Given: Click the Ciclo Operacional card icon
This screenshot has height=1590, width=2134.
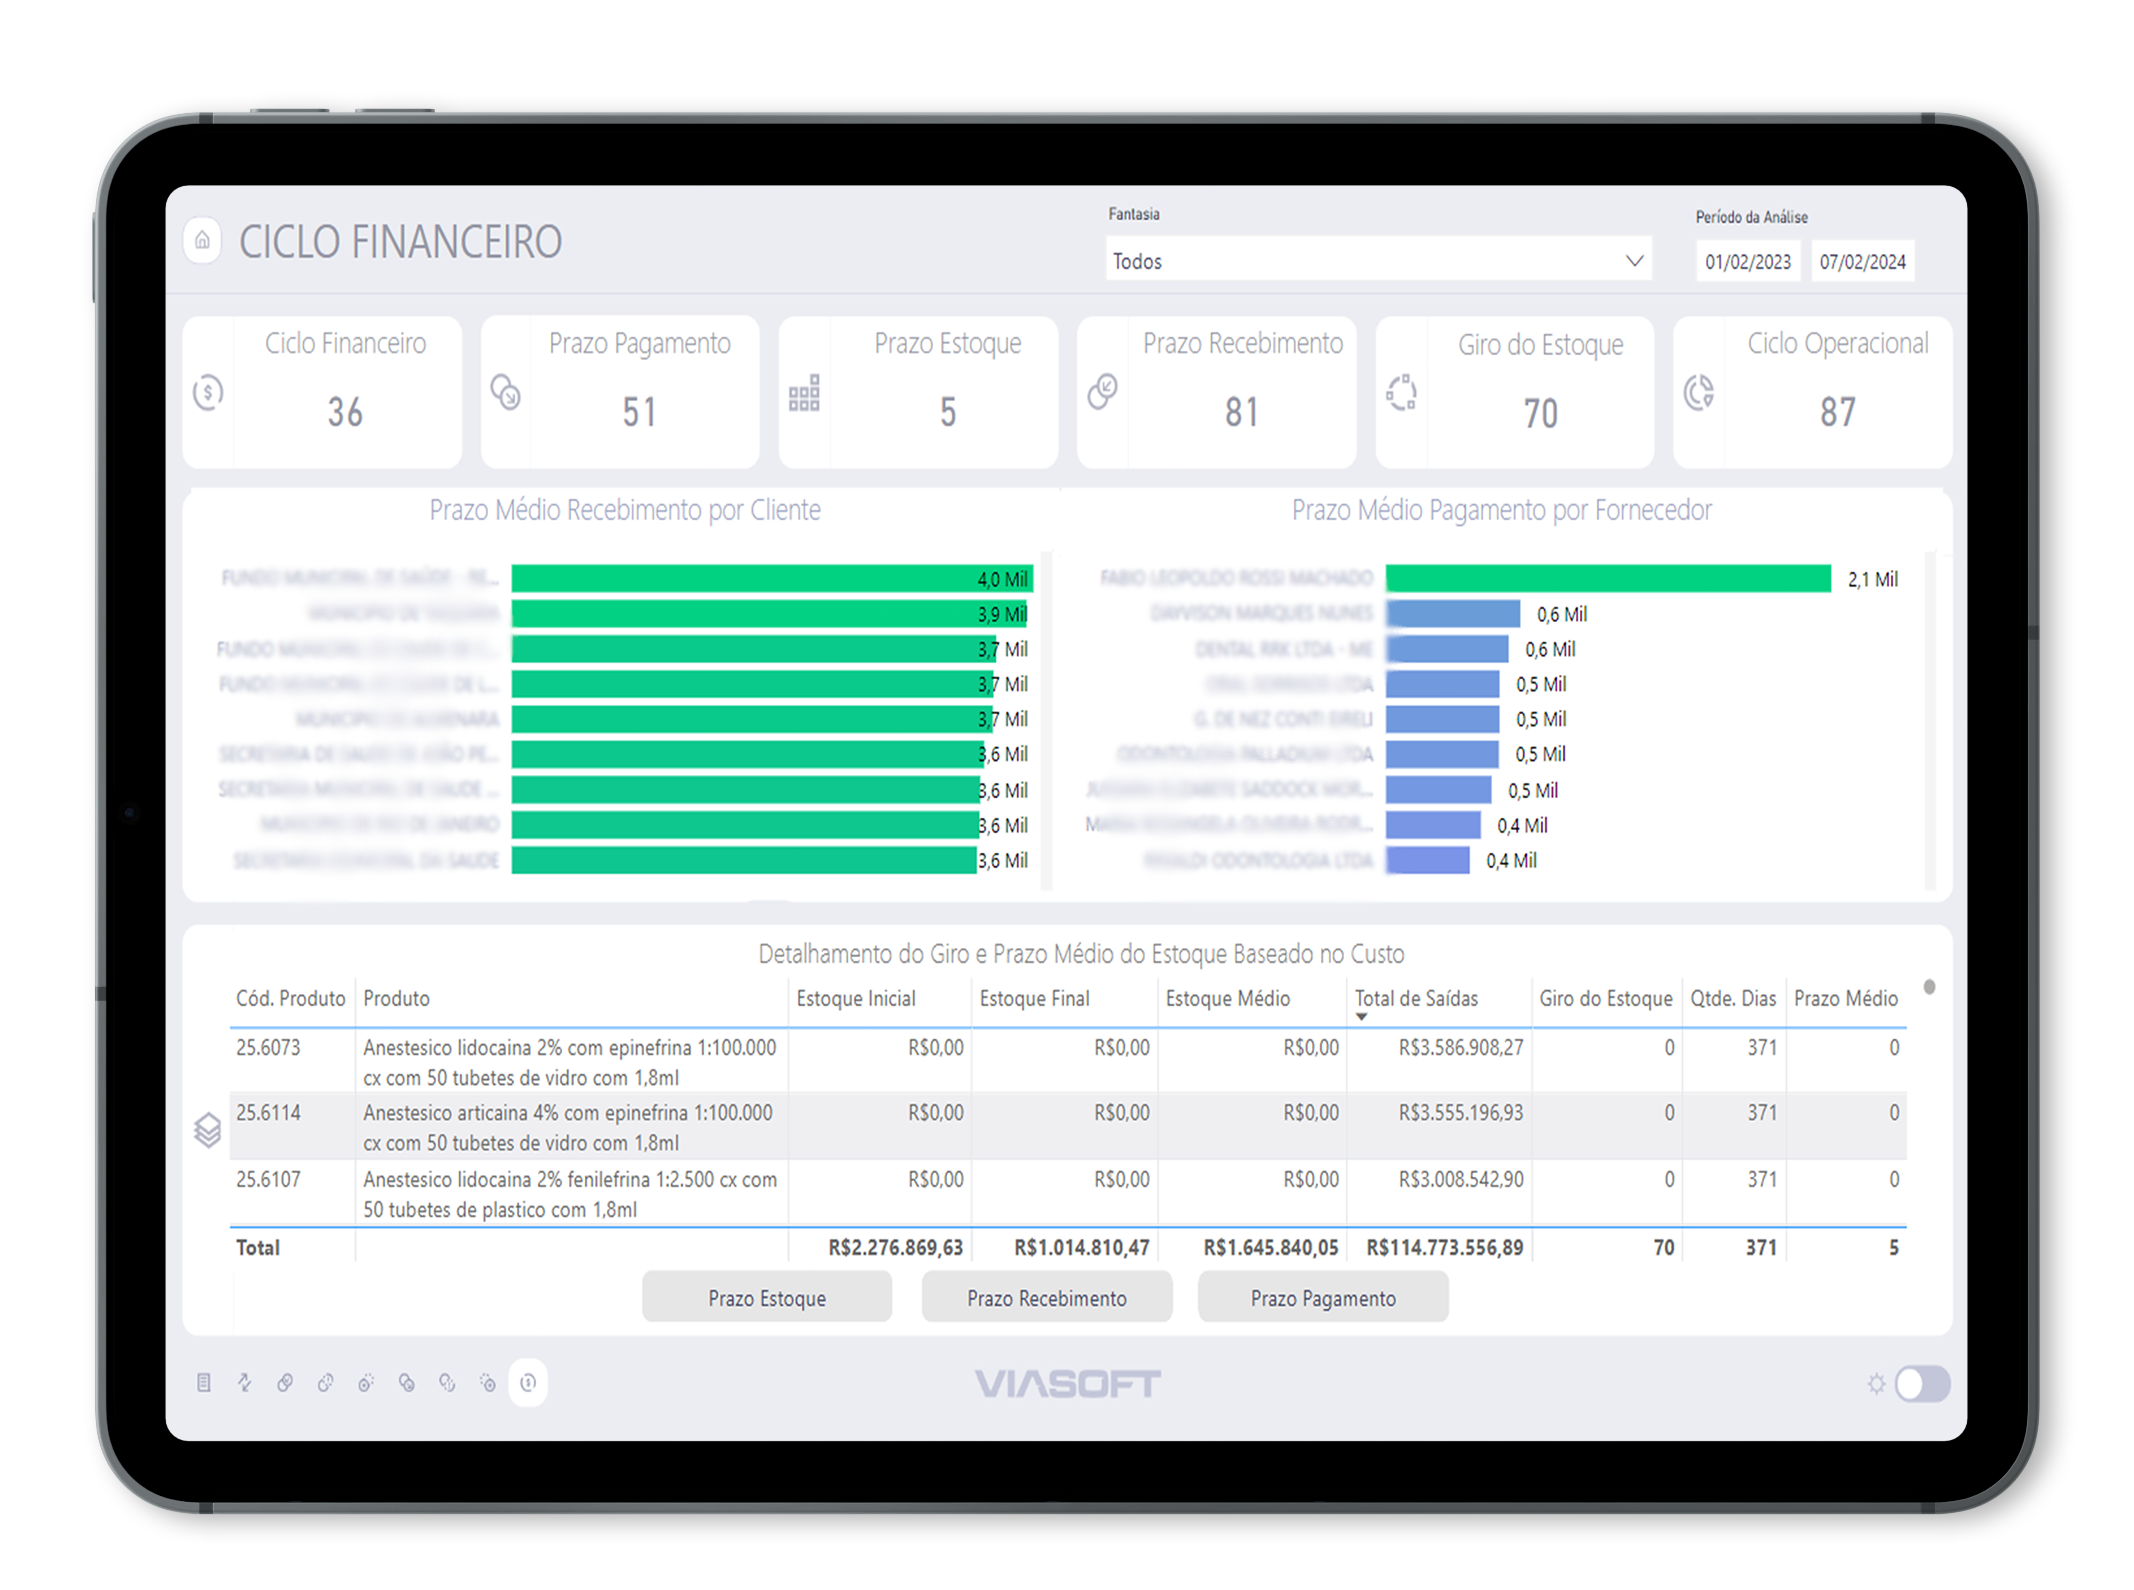Looking at the screenshot, I should [1699, 393].
